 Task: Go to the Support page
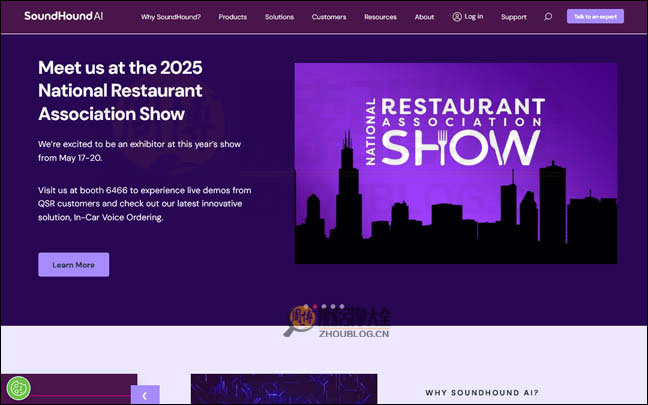(514, 17)
